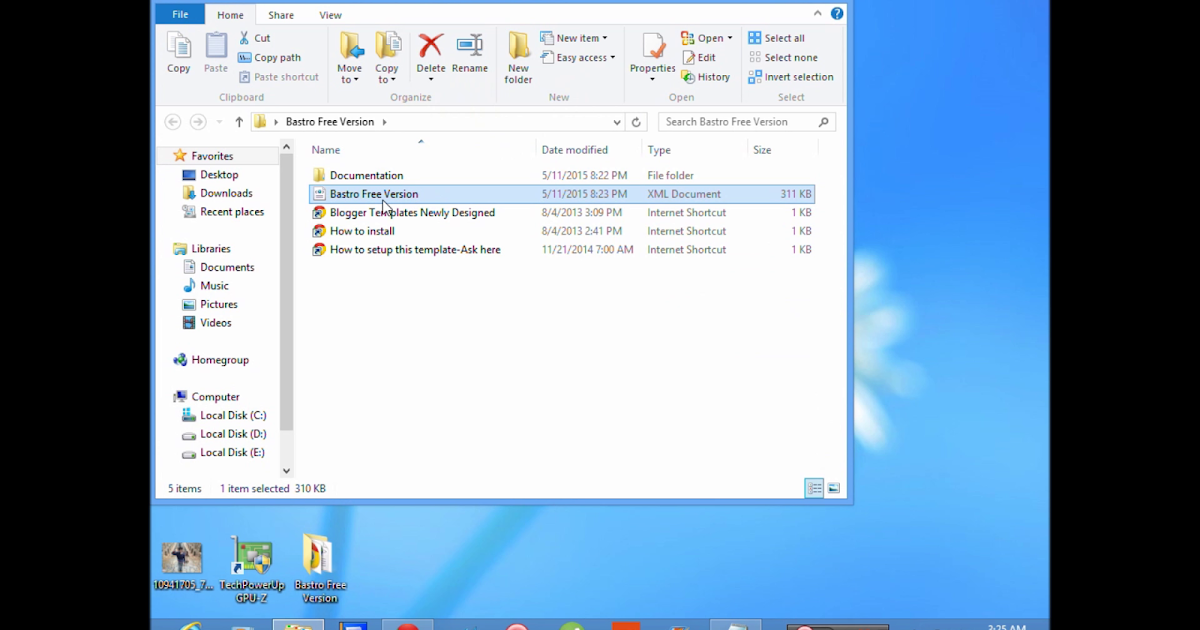Select TechPowerUp GPU-Z desktop shortcut
Image resolution: width=1200 pixels, height=630 pixels.
(252, 570)
